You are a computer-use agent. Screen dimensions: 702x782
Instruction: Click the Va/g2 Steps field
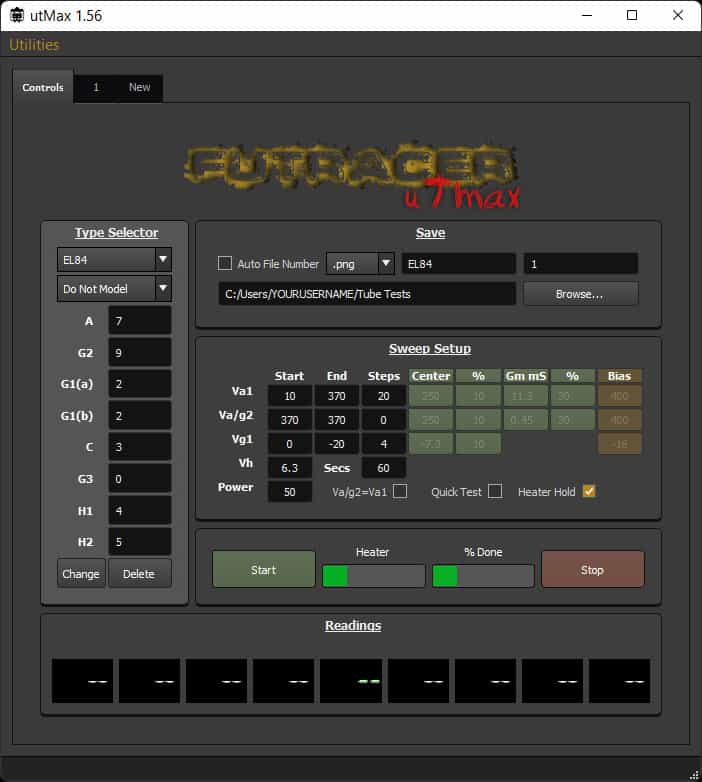point(383,420)
